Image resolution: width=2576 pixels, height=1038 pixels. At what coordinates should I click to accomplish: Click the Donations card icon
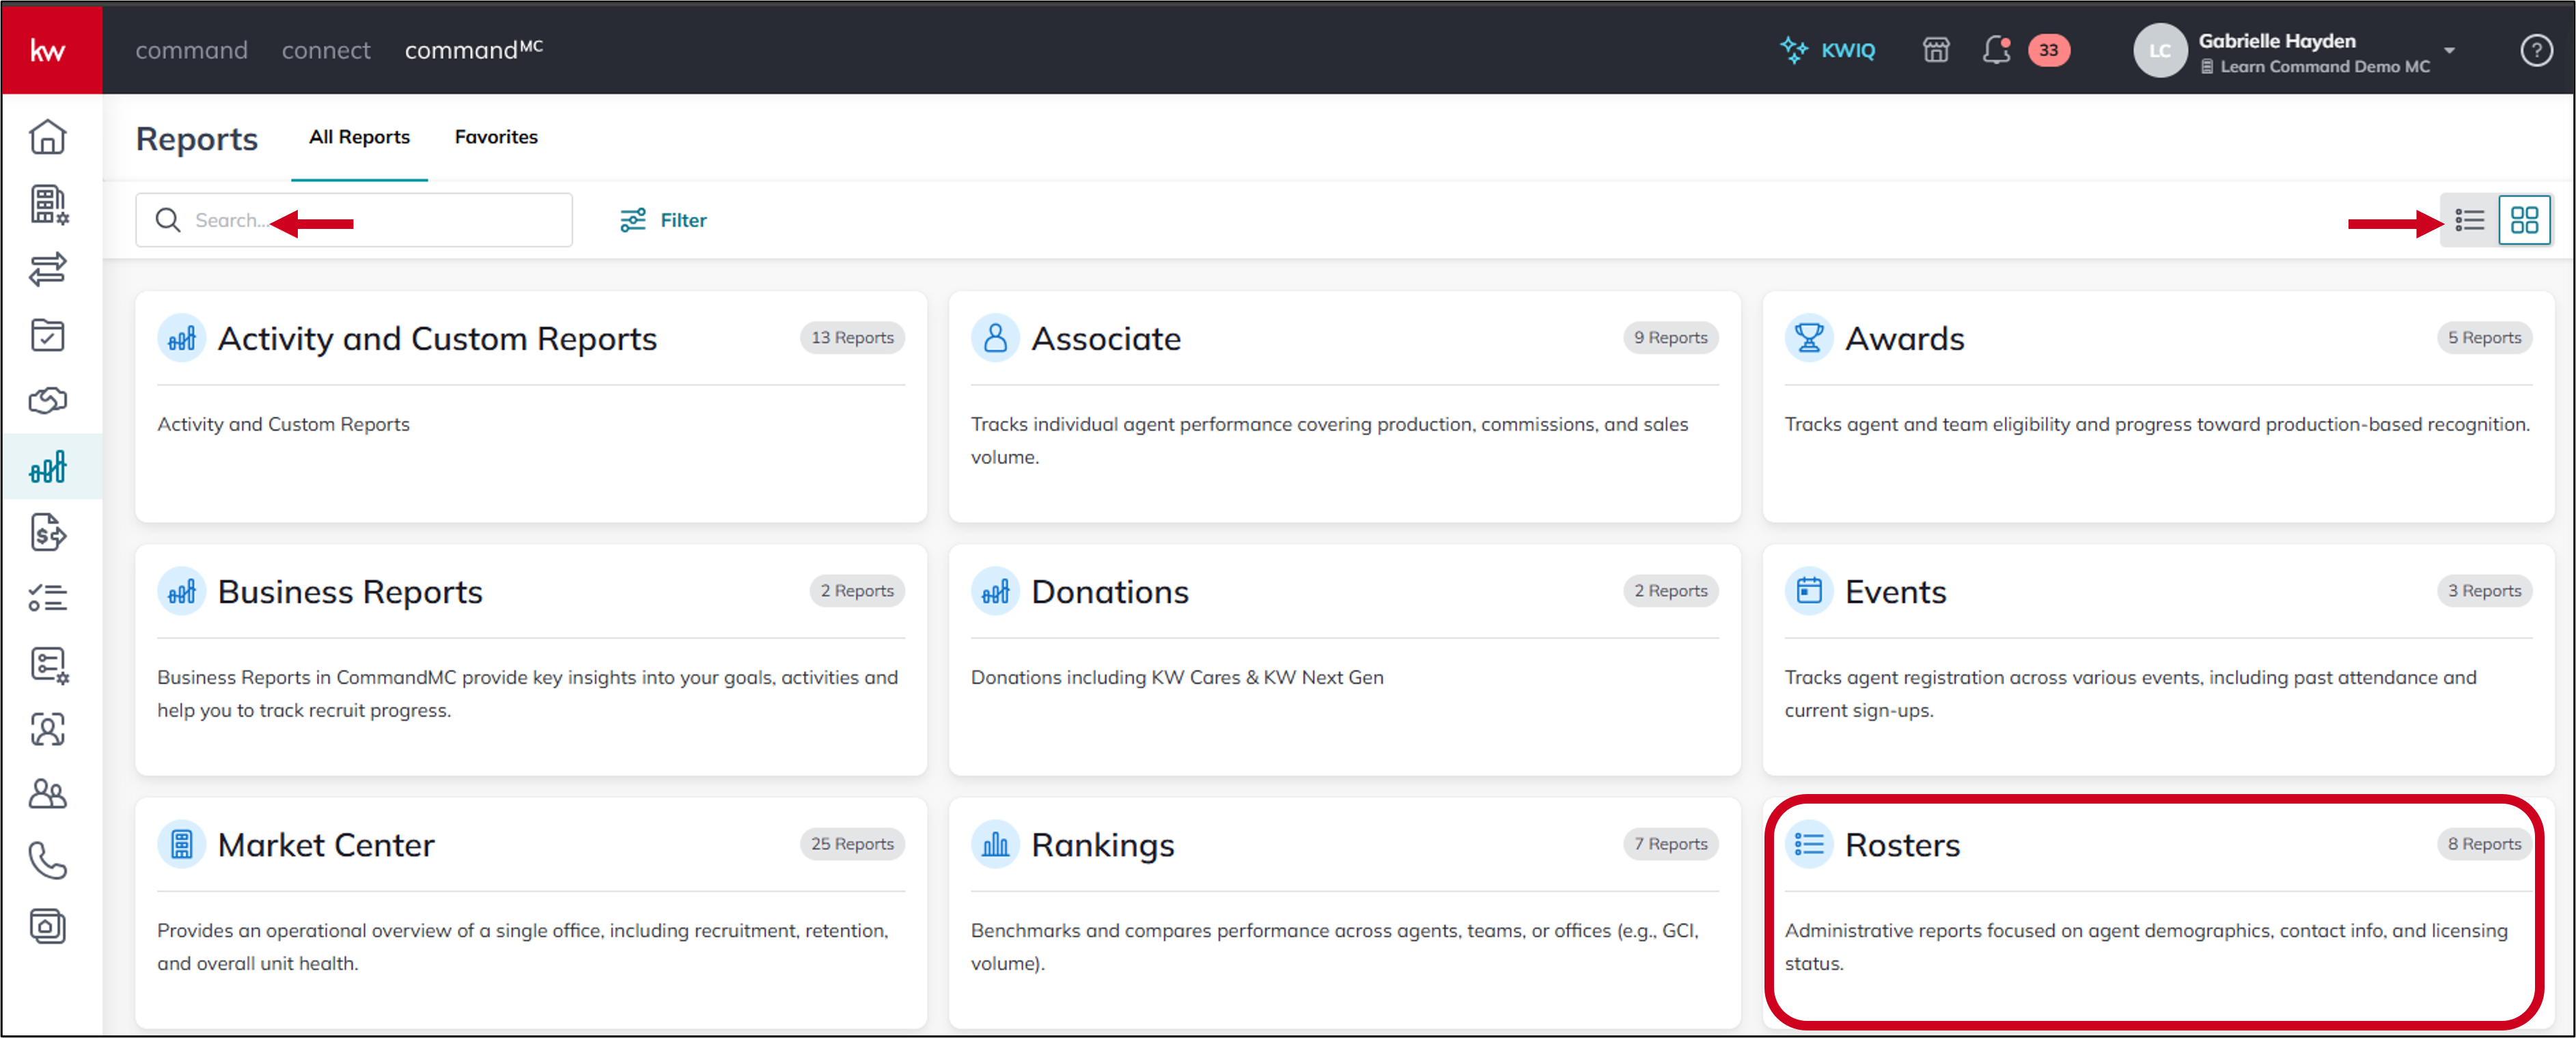tap(995, 592)
